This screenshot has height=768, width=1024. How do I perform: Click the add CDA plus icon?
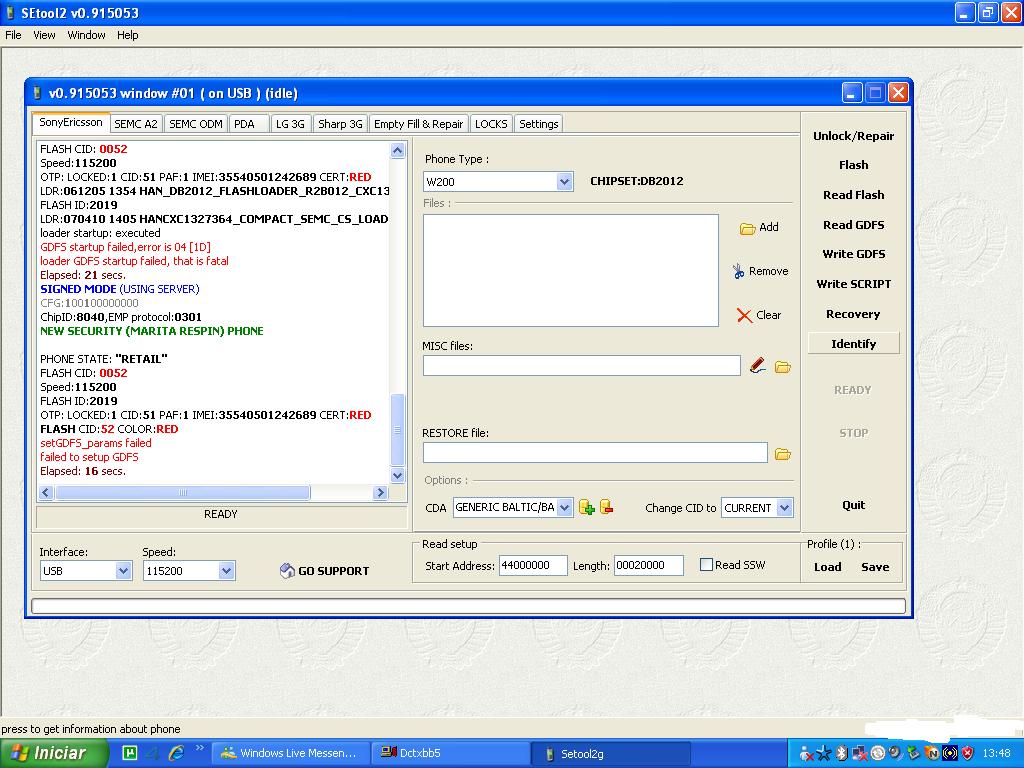pos(586,507)
